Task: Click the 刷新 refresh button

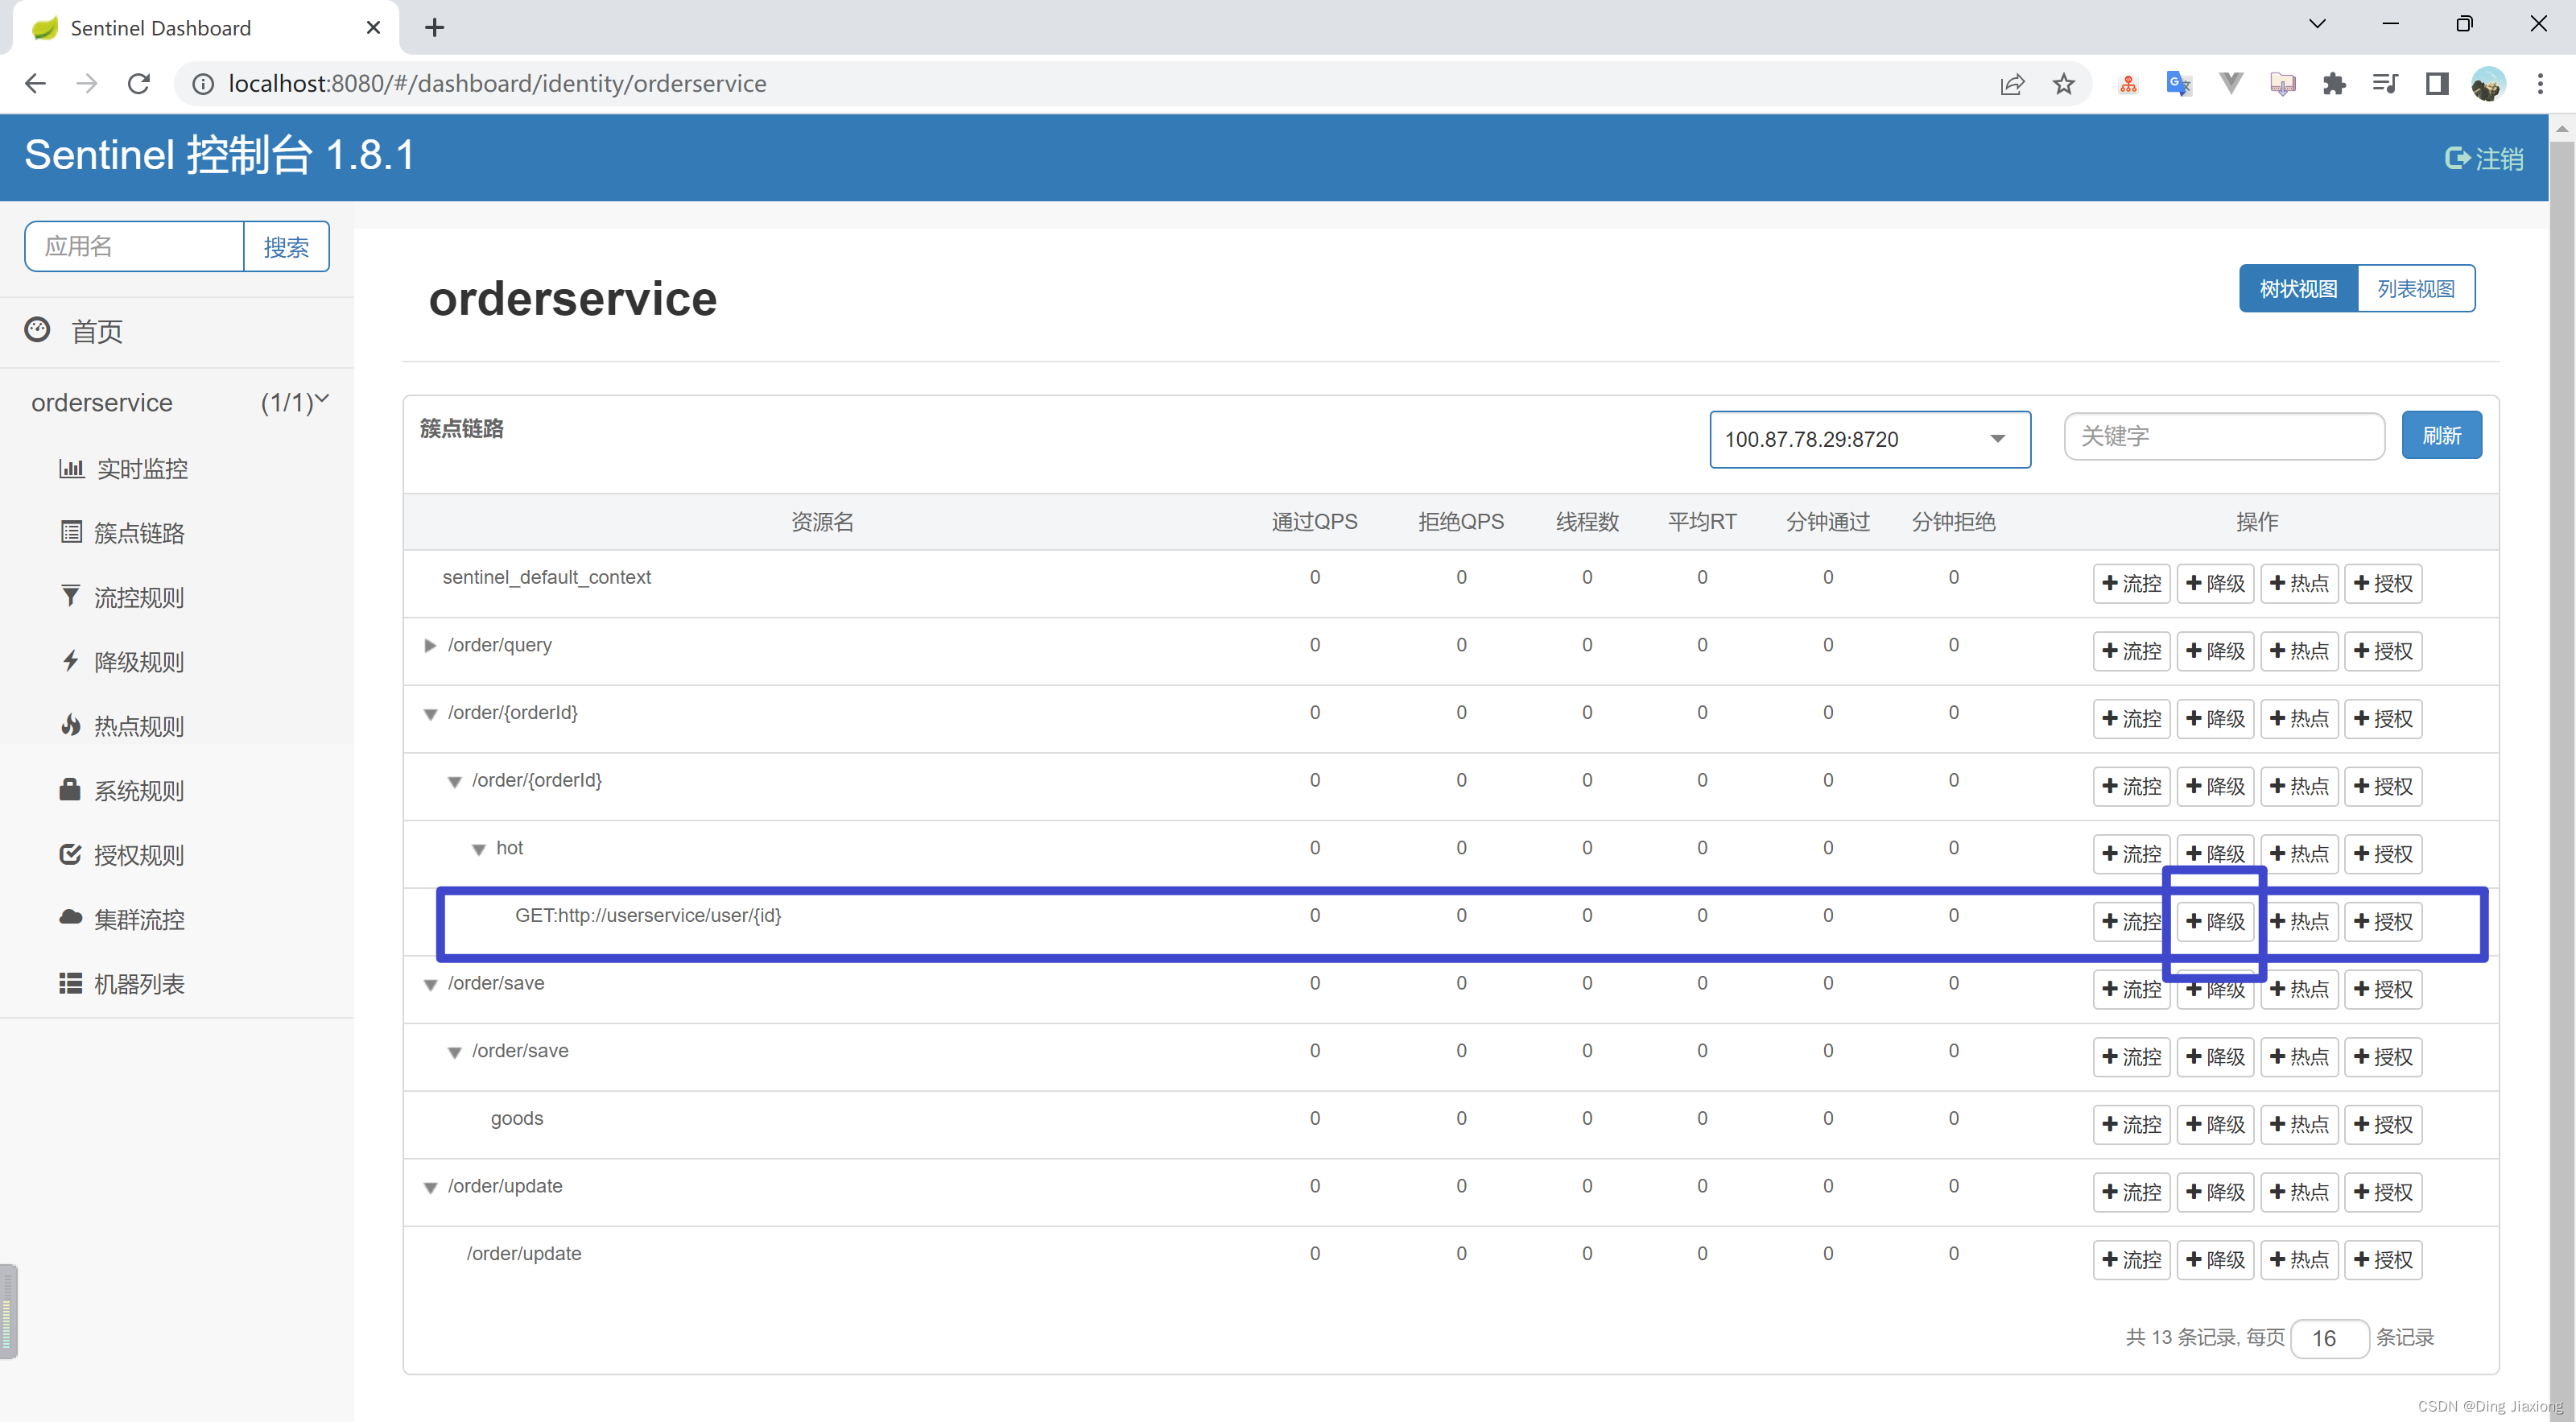Action: [2440, 436]
